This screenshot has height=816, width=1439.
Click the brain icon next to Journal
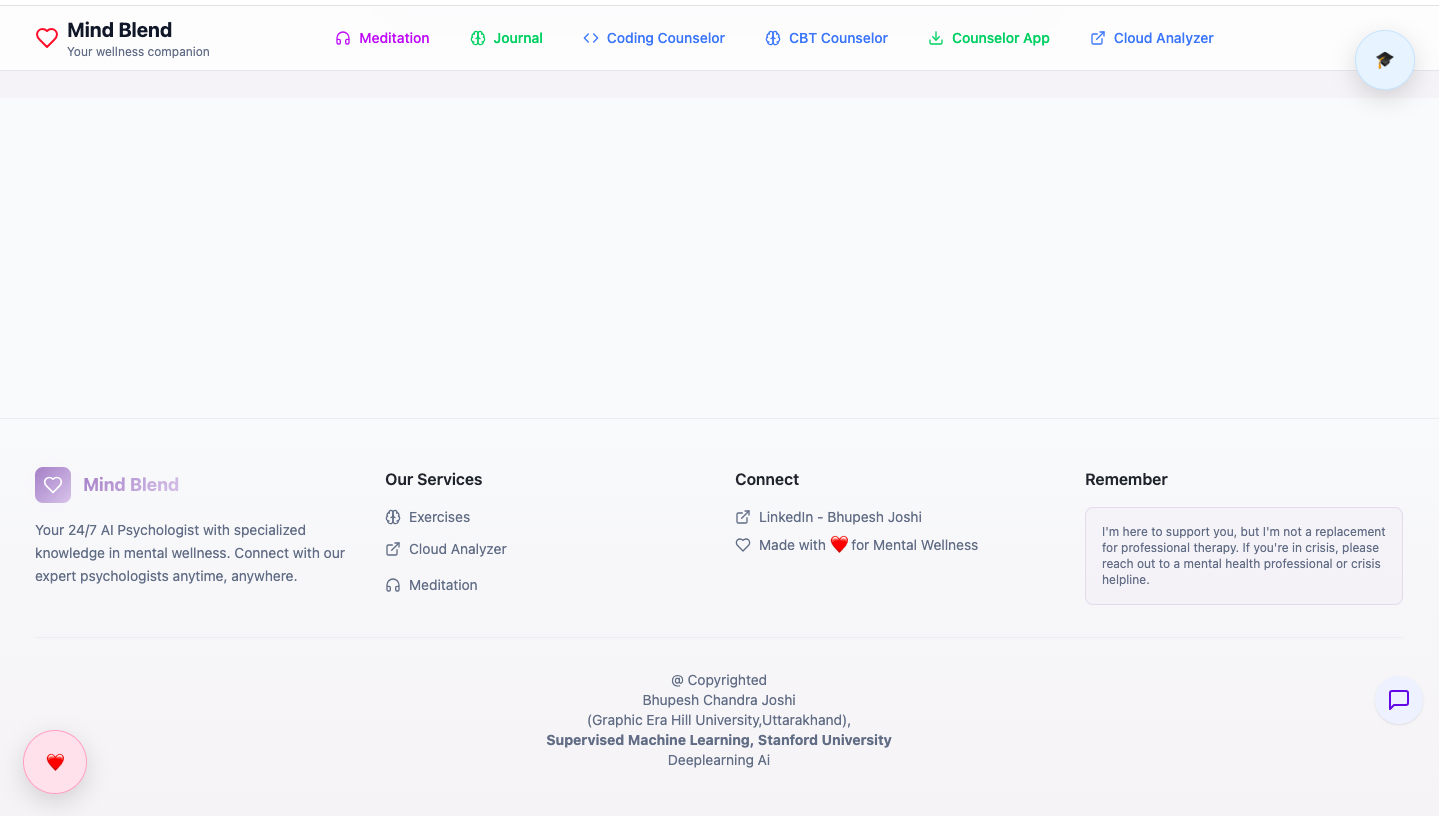click(478, 38)
